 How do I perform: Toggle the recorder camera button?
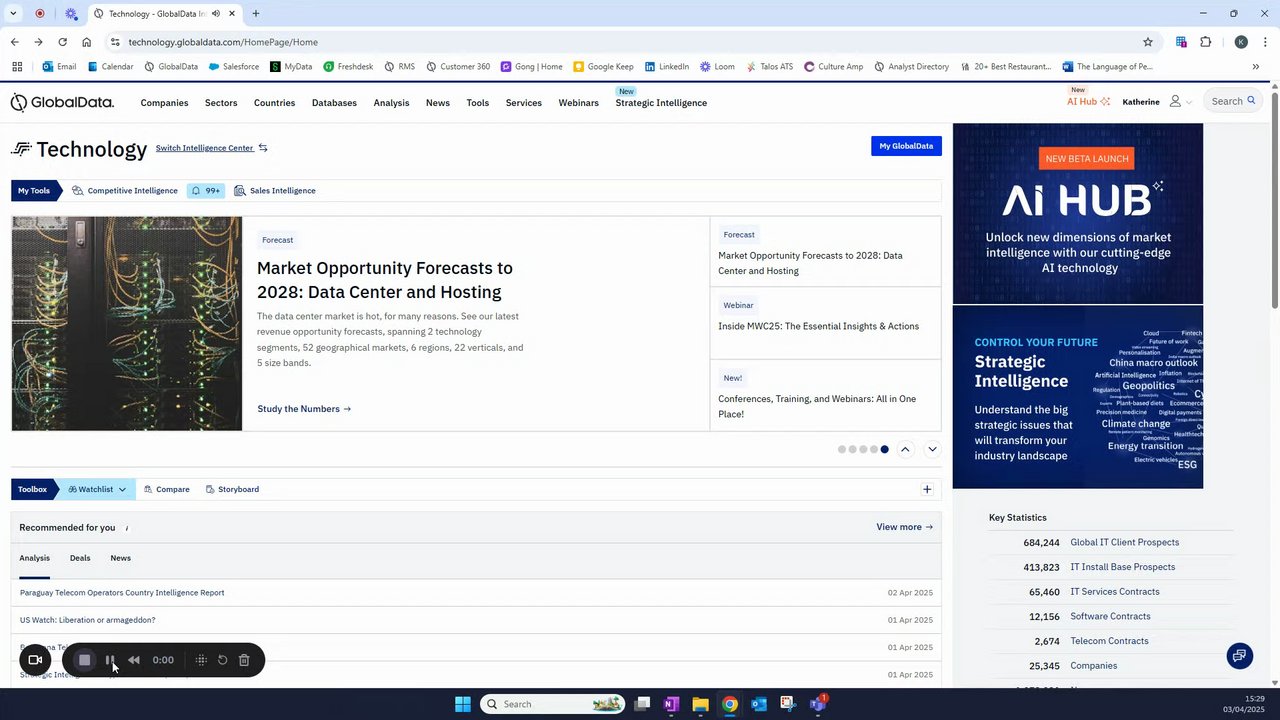click(x=35, y=660)
